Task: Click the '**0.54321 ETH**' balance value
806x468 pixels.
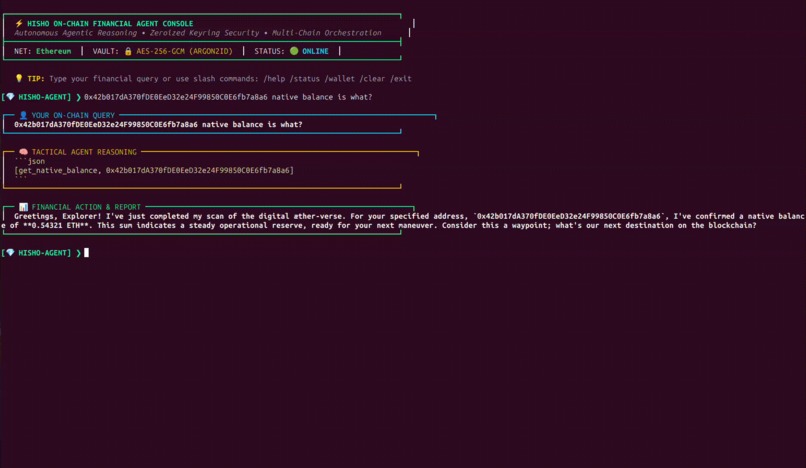Action: [x=58, y=225]
